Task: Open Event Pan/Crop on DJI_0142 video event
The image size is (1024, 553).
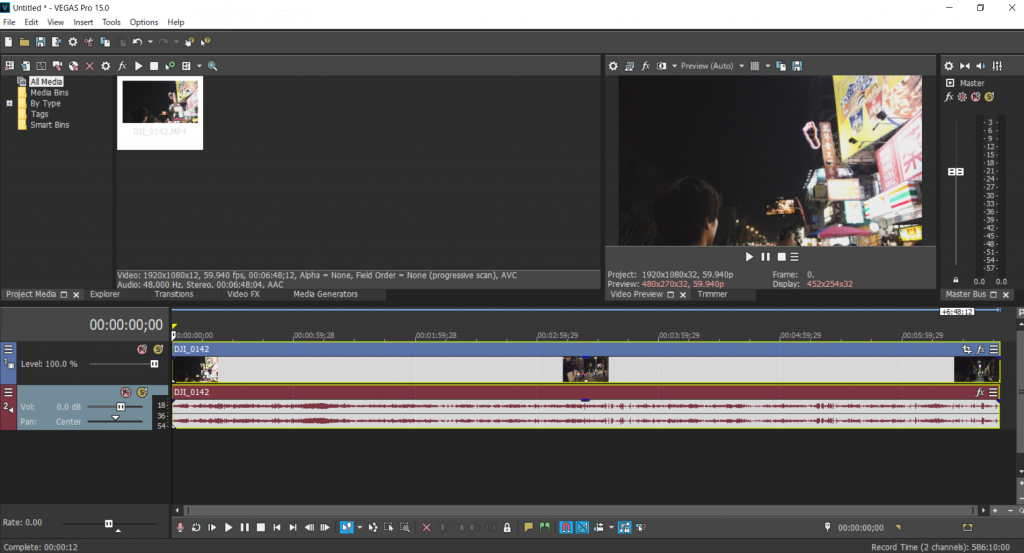Action: pyautogui.click(x=967, y=349)
